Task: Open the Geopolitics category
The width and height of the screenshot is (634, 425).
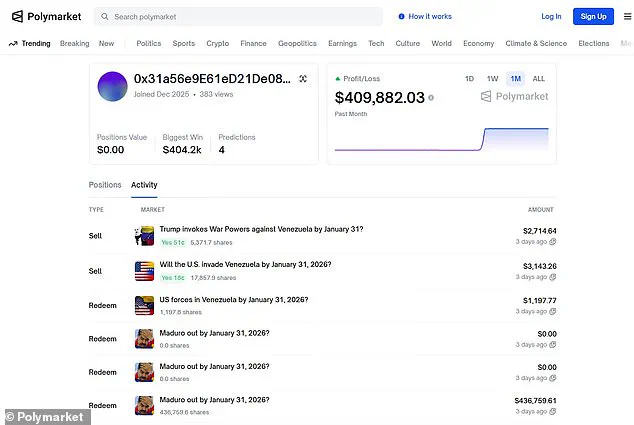Action: point(297,44)
